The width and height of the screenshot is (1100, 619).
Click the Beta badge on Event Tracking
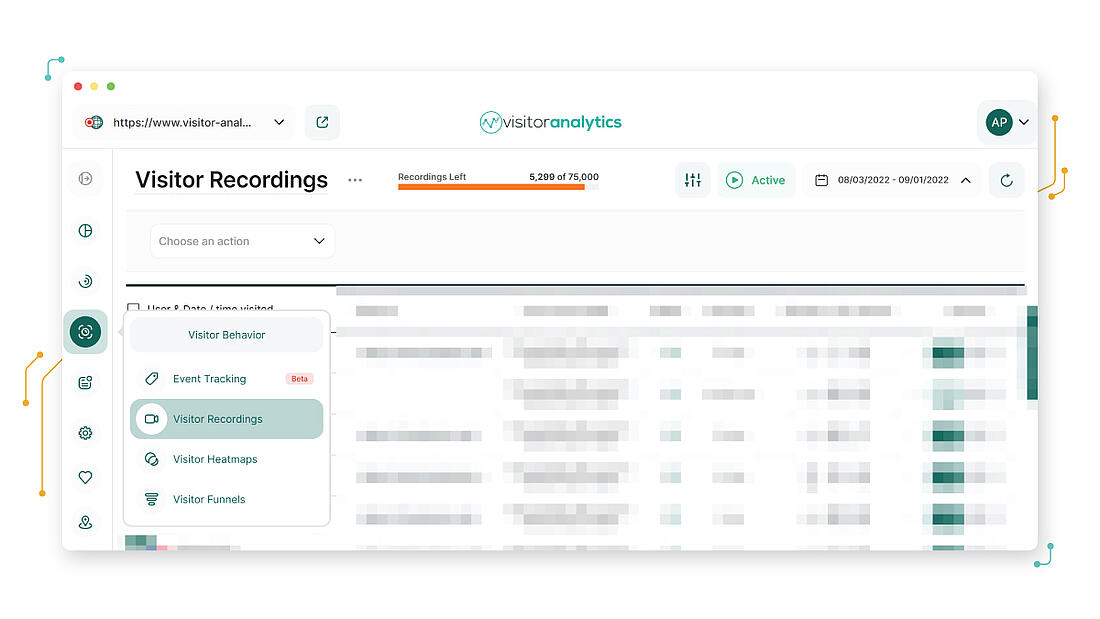(300, 378)
